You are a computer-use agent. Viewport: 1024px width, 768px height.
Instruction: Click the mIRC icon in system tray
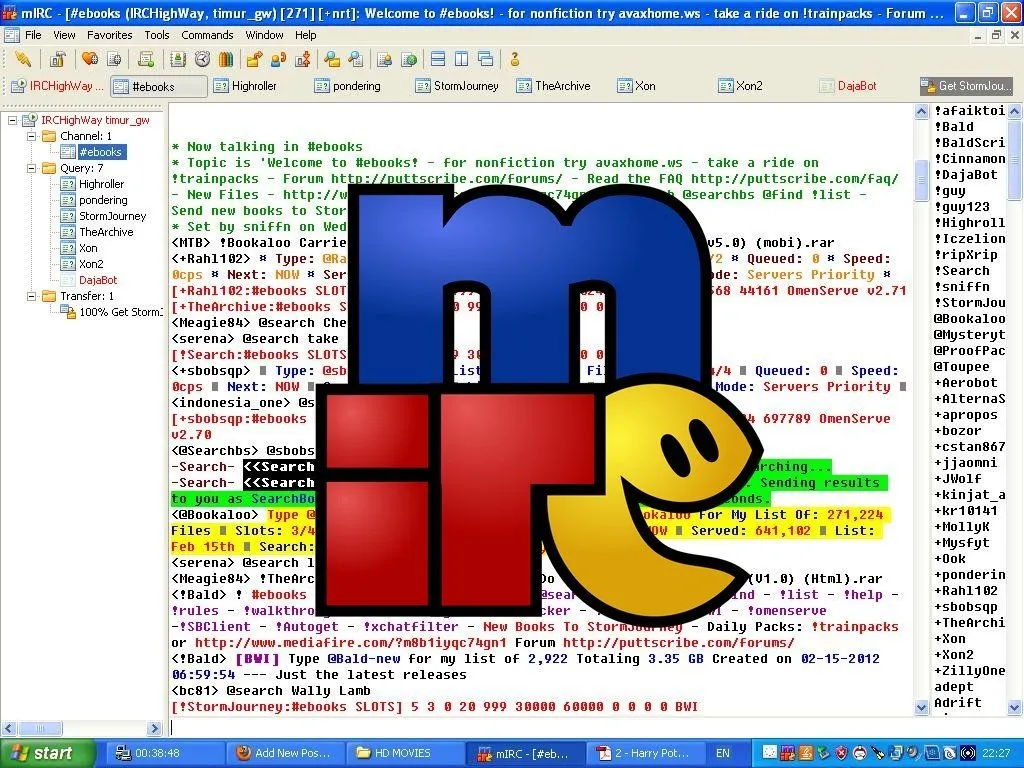click(788, 753)
